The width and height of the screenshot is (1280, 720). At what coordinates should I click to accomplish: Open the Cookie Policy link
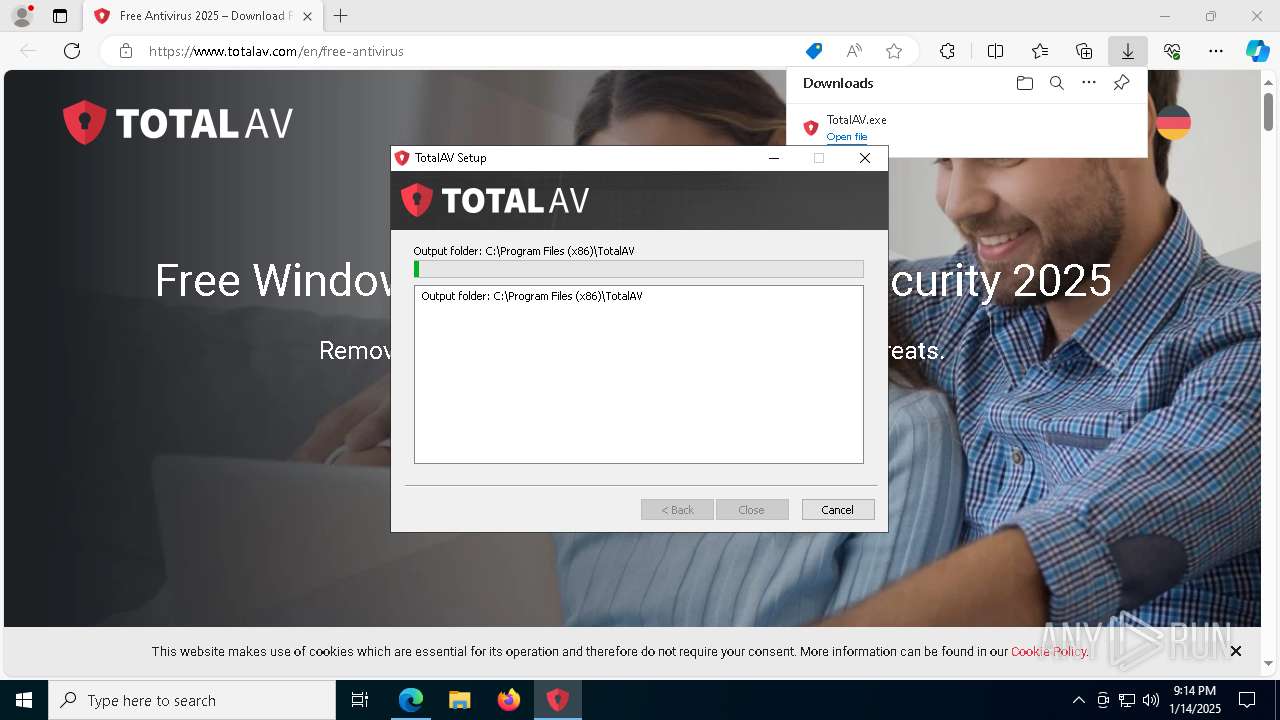1049,651
